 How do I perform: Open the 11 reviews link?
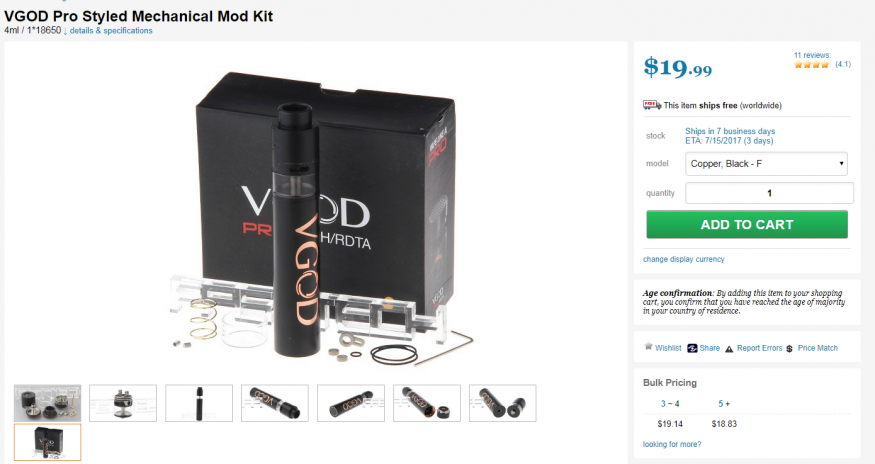click(812, 55)
